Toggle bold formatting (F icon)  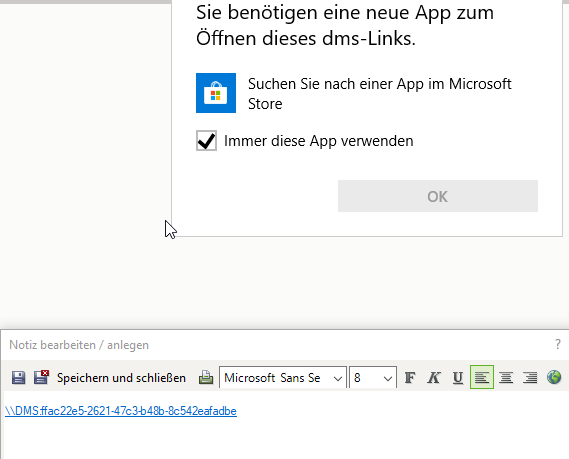point(410,378)
